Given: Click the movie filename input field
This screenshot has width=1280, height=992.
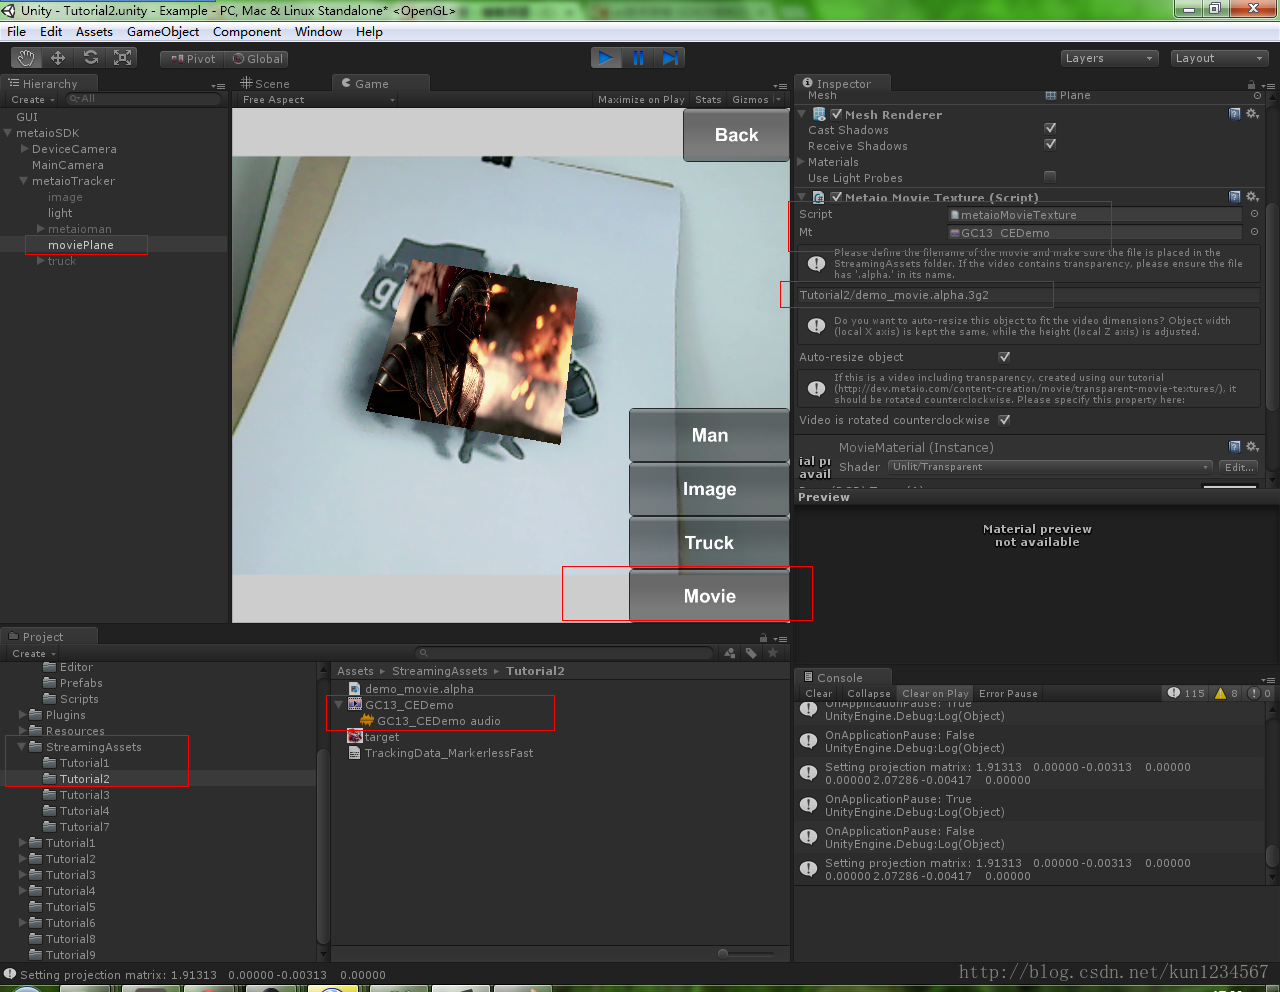Looking at the screenshot, I should (x=1028, y=295).
